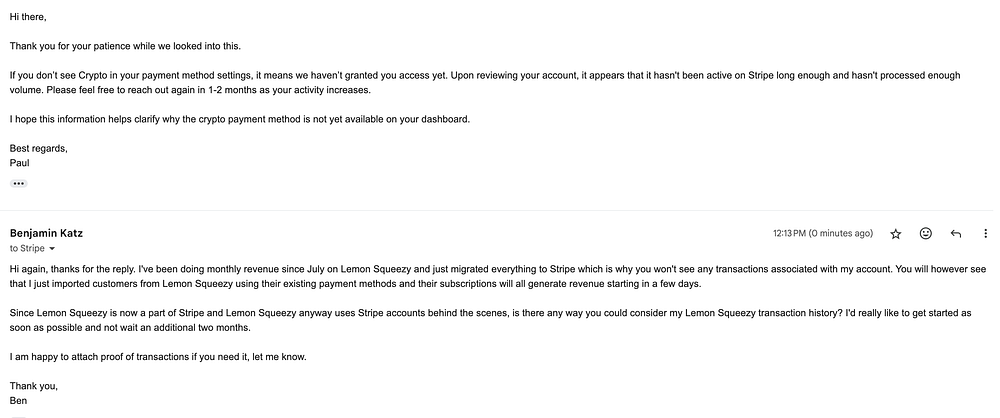The image size is (1000, 418).
Task: Click the 'Paul' signature name
Action: pos(19,161)
